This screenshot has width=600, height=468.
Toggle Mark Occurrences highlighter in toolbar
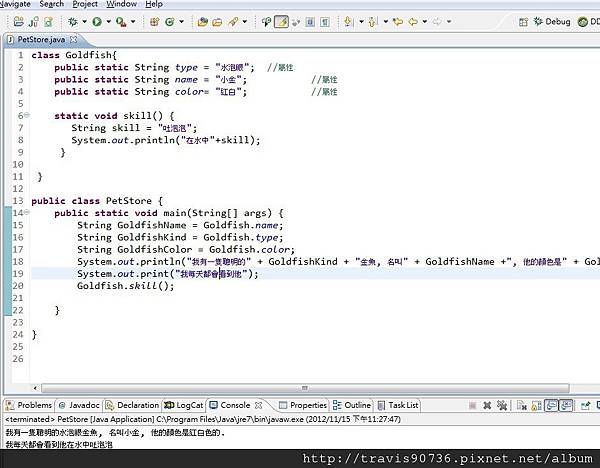282,21
